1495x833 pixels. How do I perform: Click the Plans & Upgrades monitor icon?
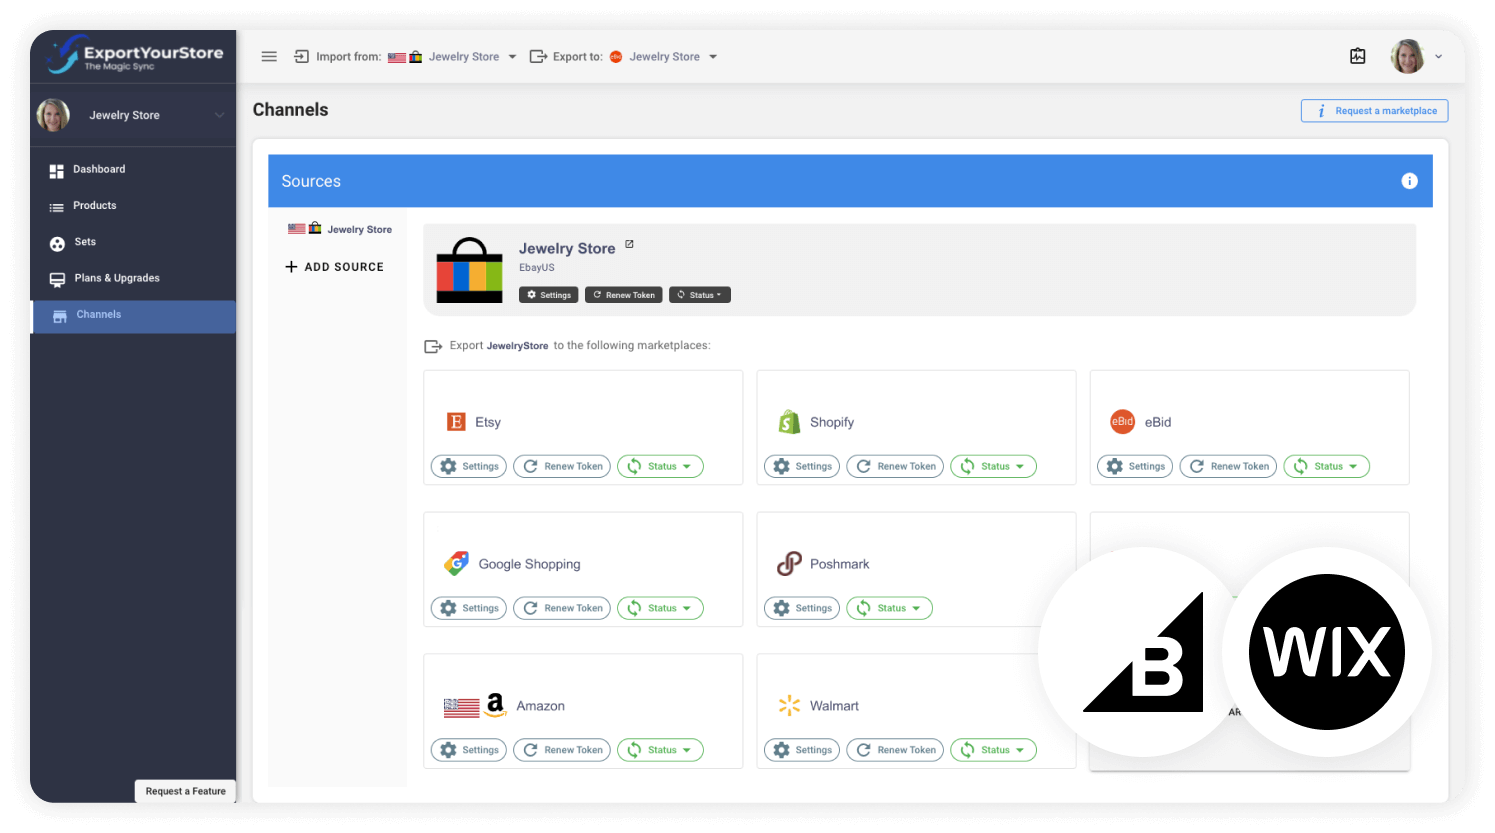click(57, 278)
